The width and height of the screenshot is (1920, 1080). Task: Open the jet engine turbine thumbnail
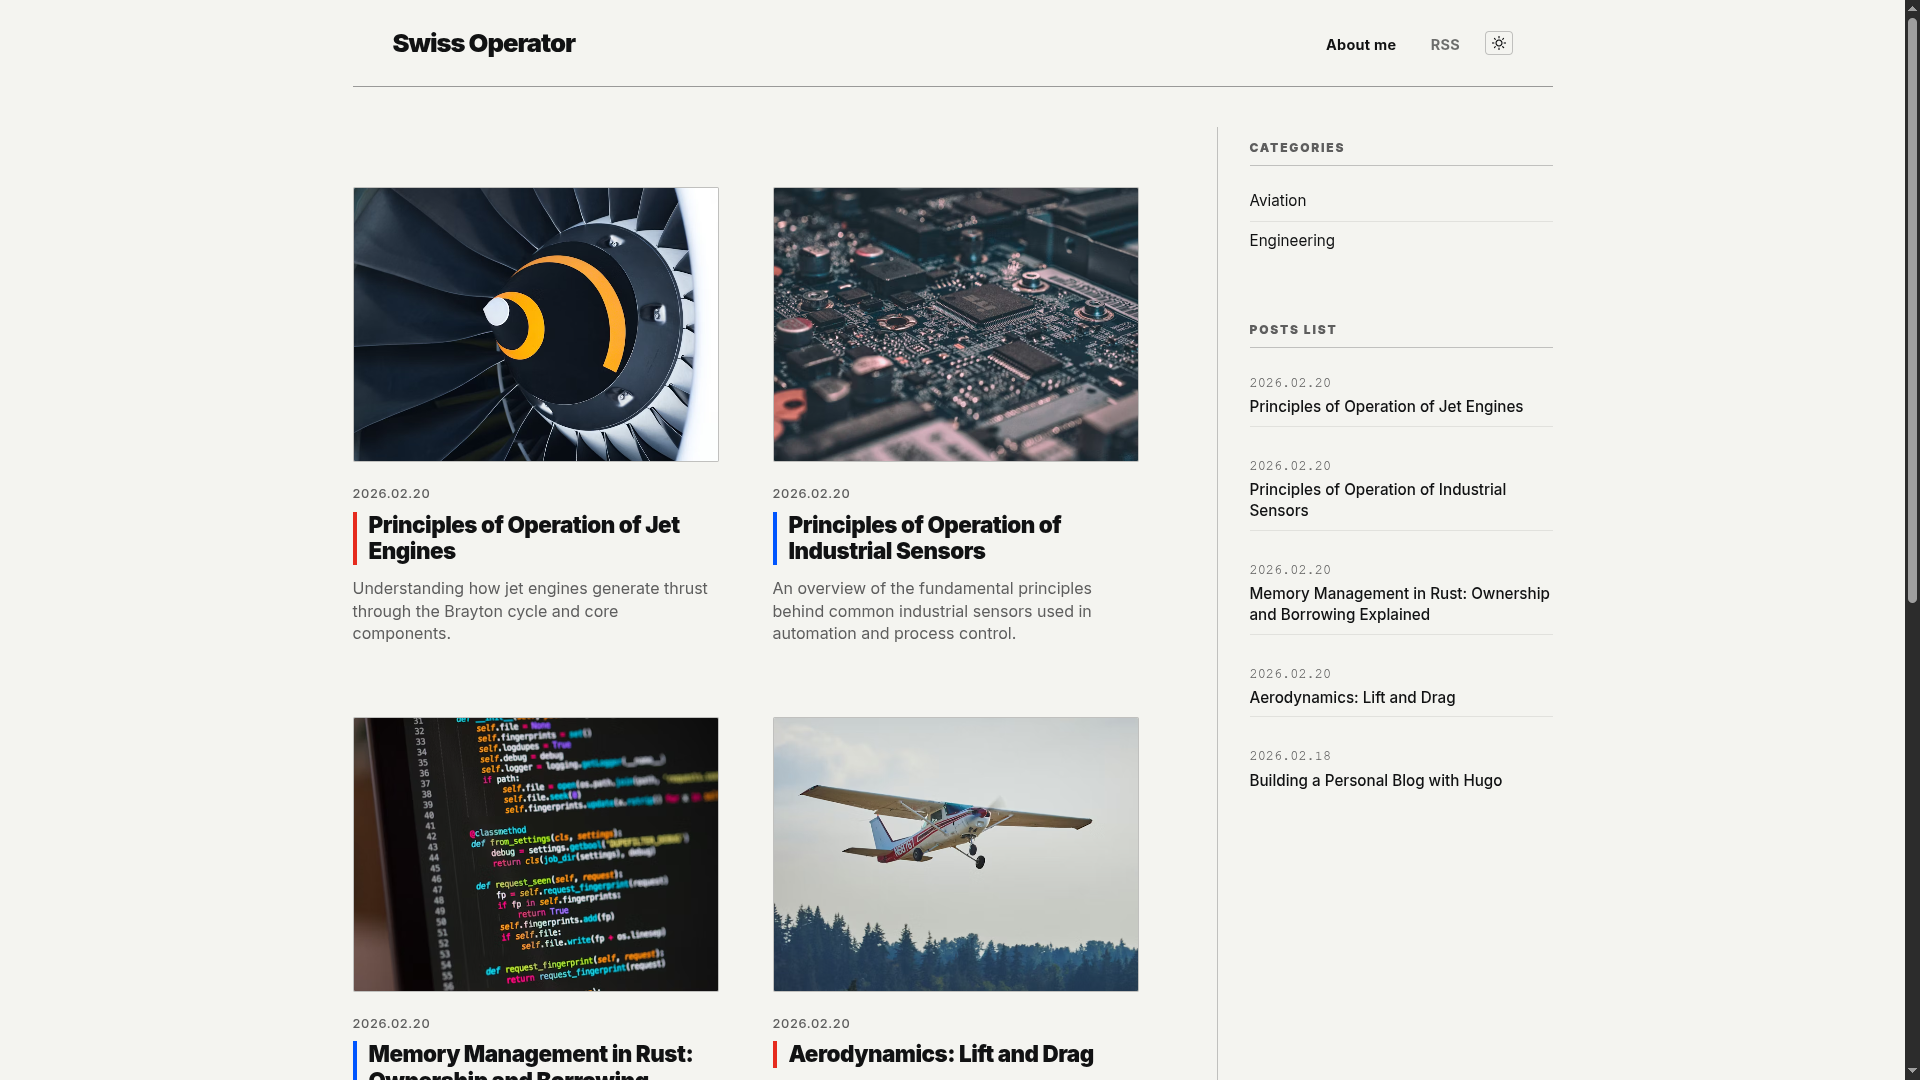(x=535, y=324)
